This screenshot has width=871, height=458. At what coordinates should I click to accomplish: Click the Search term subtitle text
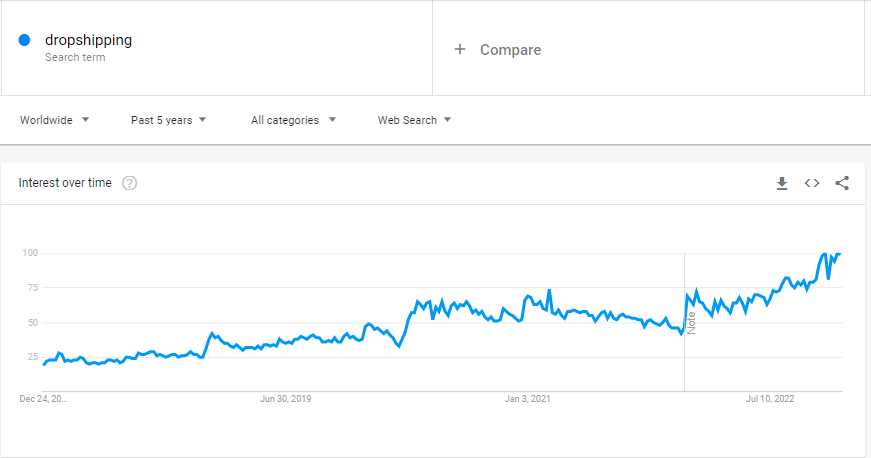(75, 57)
